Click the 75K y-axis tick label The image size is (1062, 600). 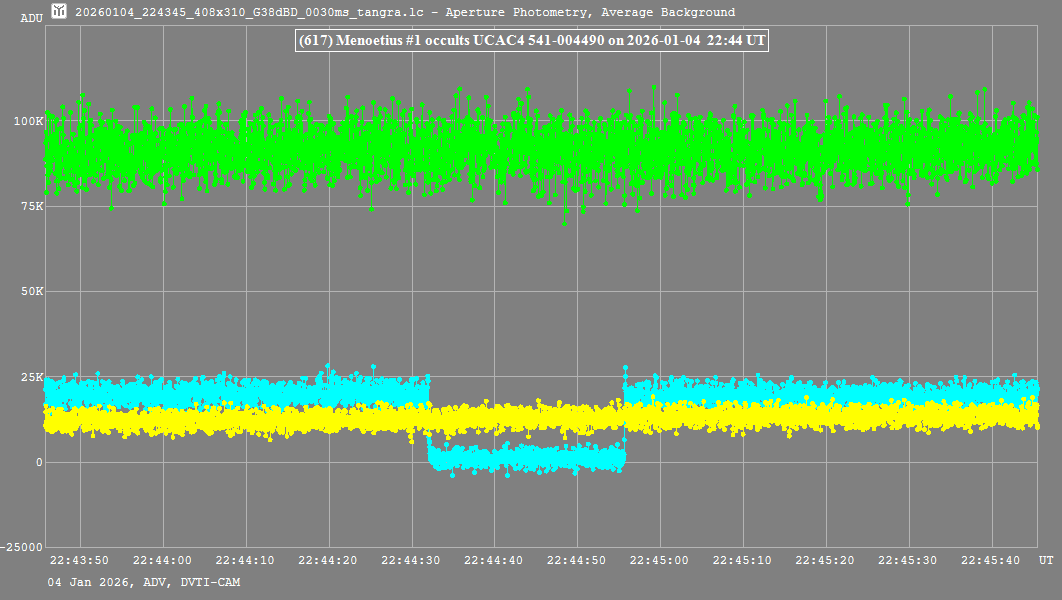(30, 206)
